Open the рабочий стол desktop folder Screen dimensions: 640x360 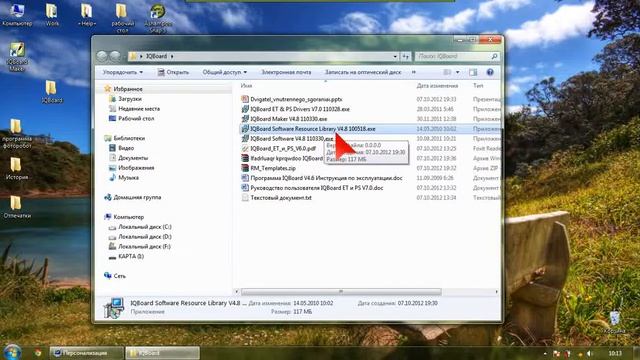pyautogui.click(x=122, y=18)
